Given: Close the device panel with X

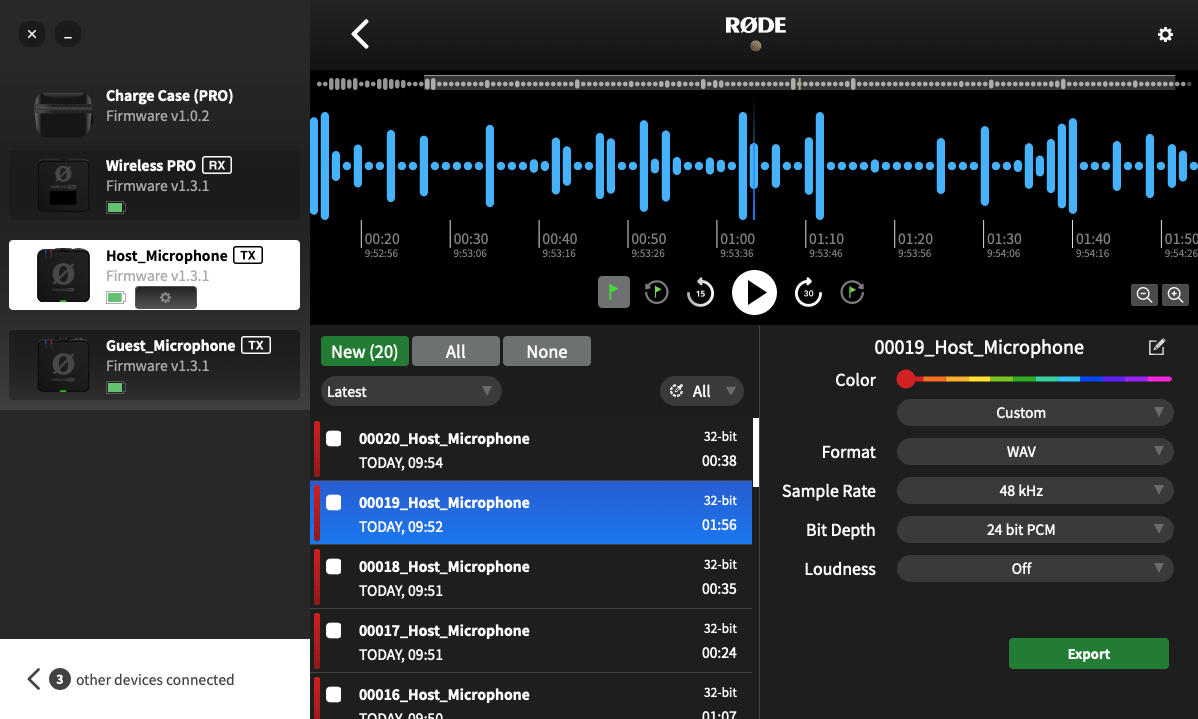Looking at the screenshot, I should tap(32, 34).
